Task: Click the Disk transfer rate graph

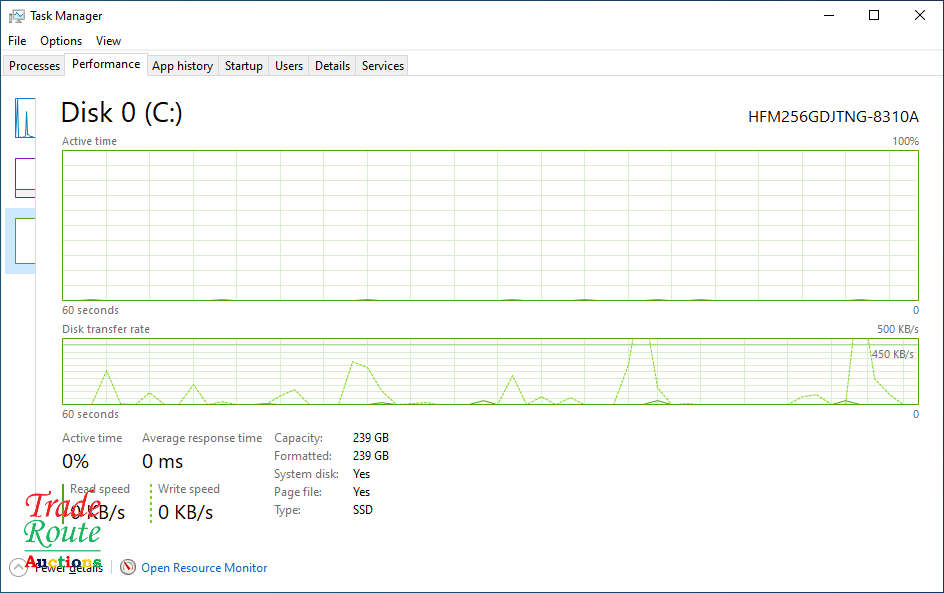Action: [490, 371]
